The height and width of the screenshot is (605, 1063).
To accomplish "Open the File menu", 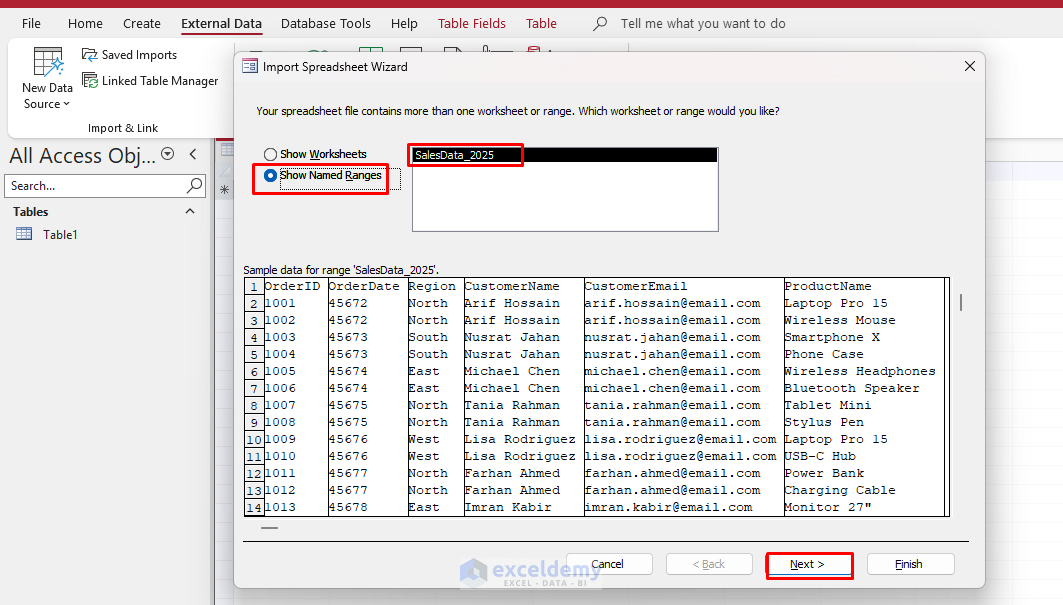I will click(x=31, y=24).
